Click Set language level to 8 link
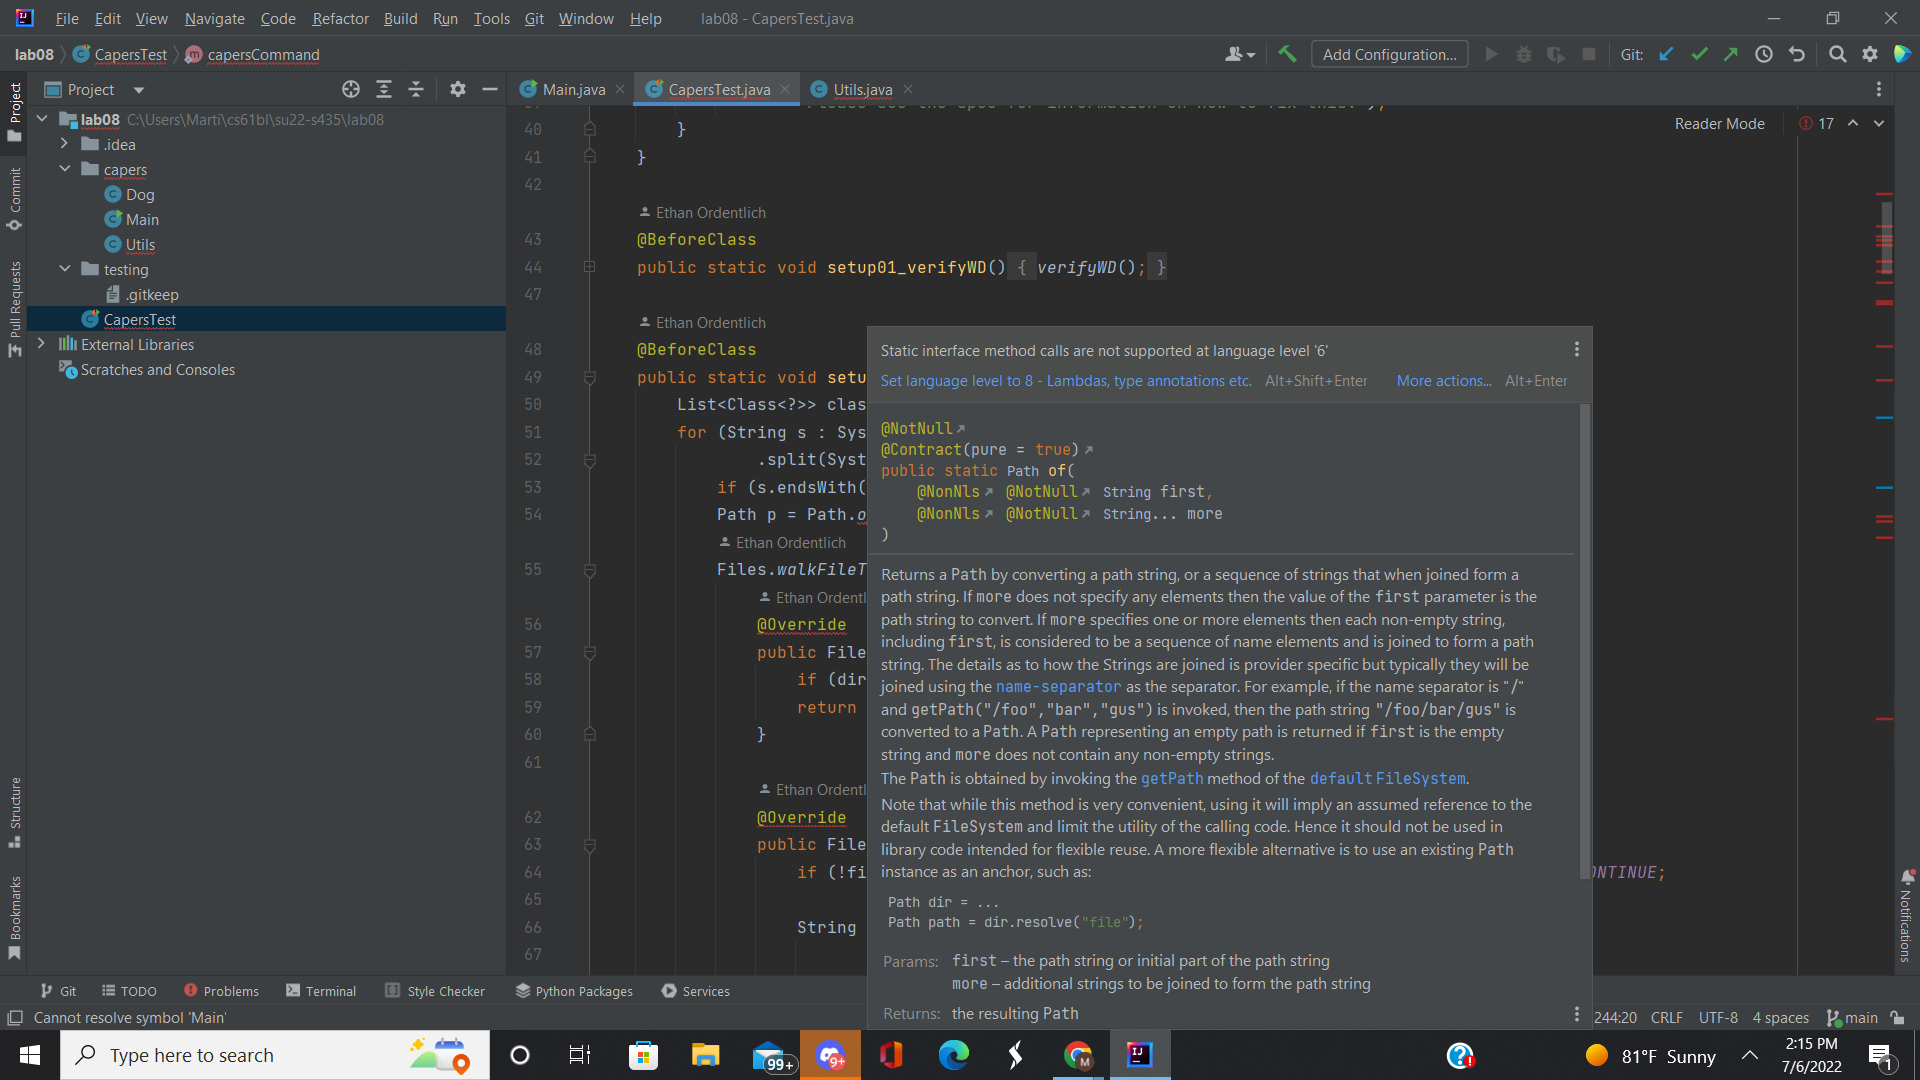Viewport: 1920px width, 1080px height. pos(1066,381)
